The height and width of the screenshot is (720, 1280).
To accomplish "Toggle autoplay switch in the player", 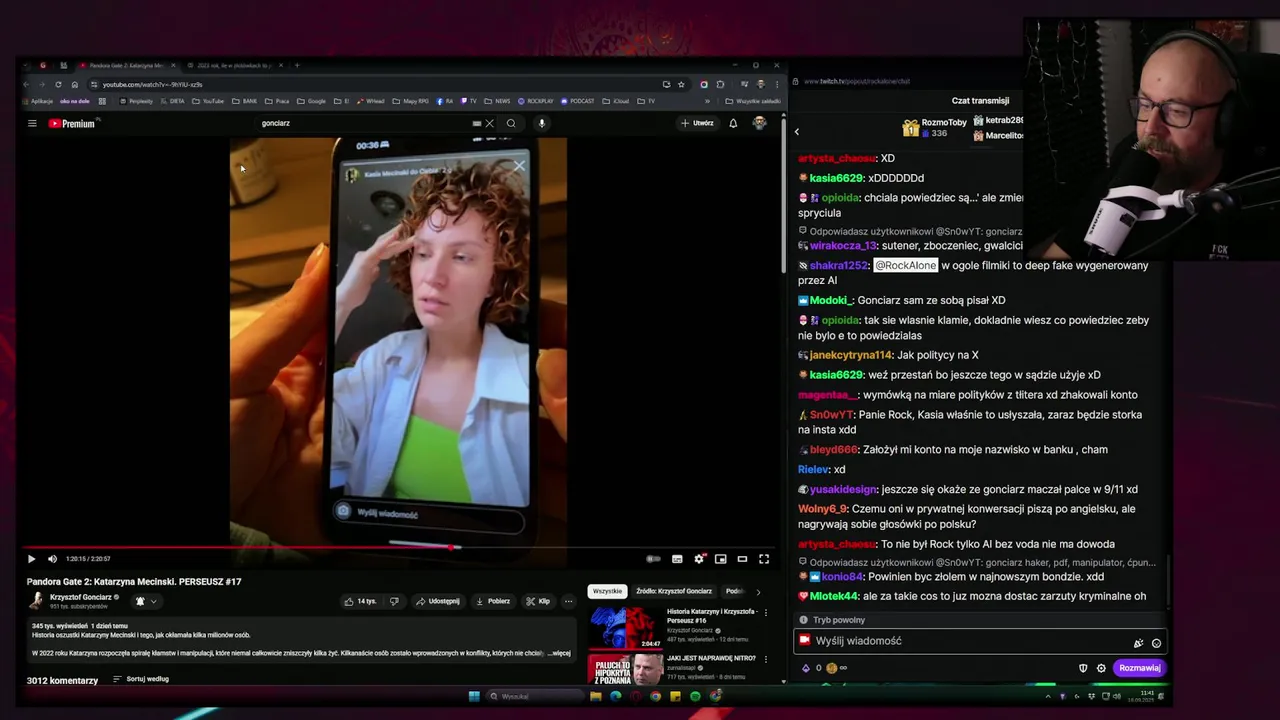I will 653,559.
